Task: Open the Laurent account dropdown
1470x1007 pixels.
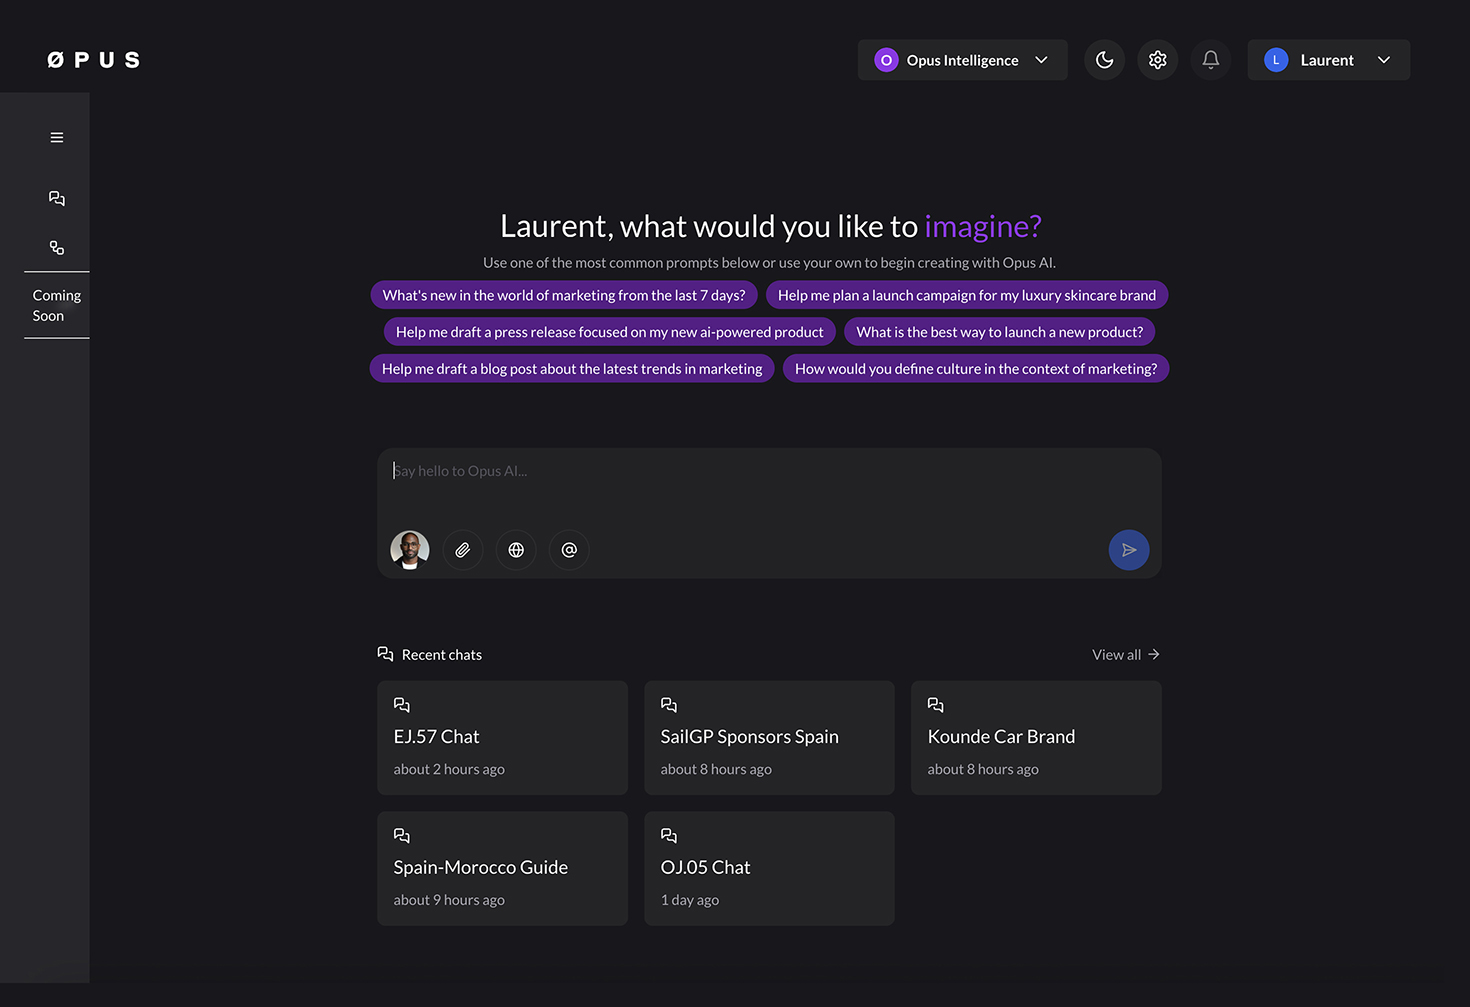Action: [x=1329, y=60]
